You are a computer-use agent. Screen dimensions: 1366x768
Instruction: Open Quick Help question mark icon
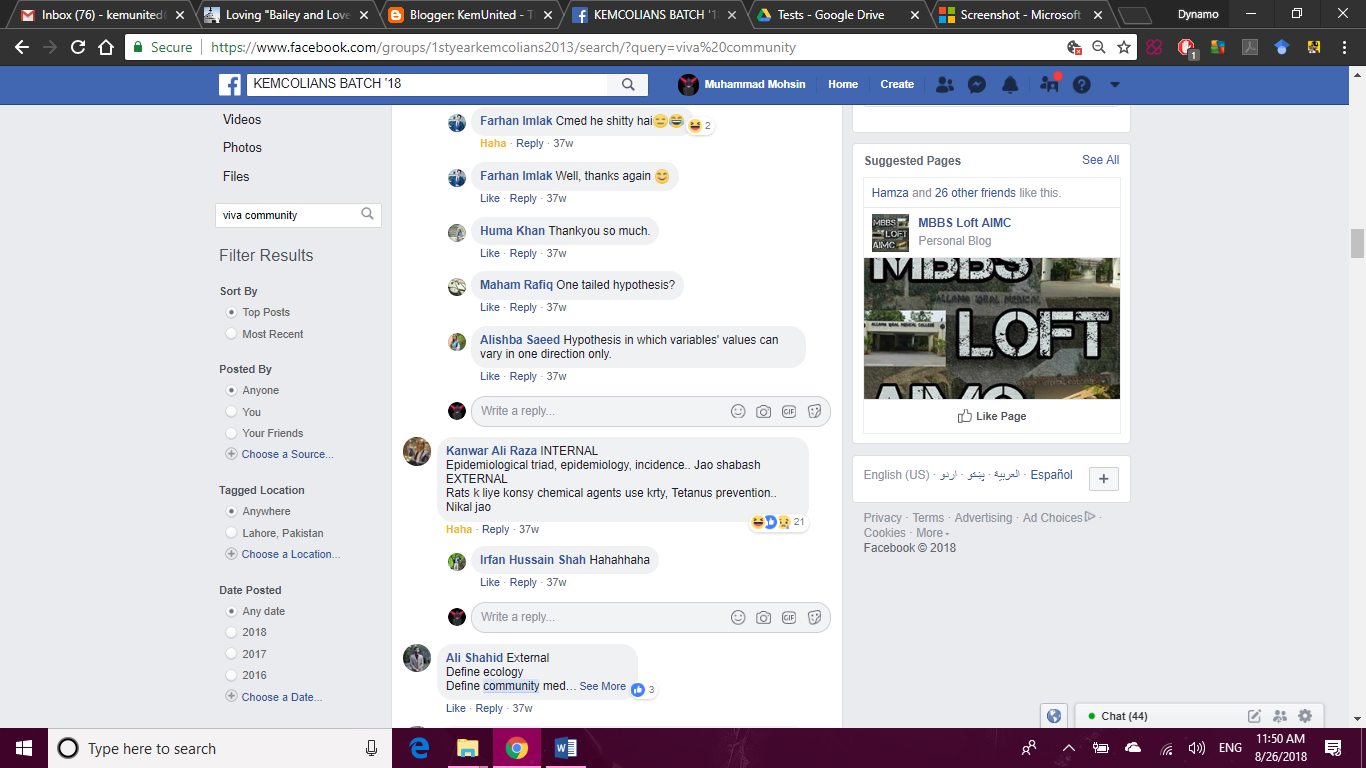point(1081,84)
